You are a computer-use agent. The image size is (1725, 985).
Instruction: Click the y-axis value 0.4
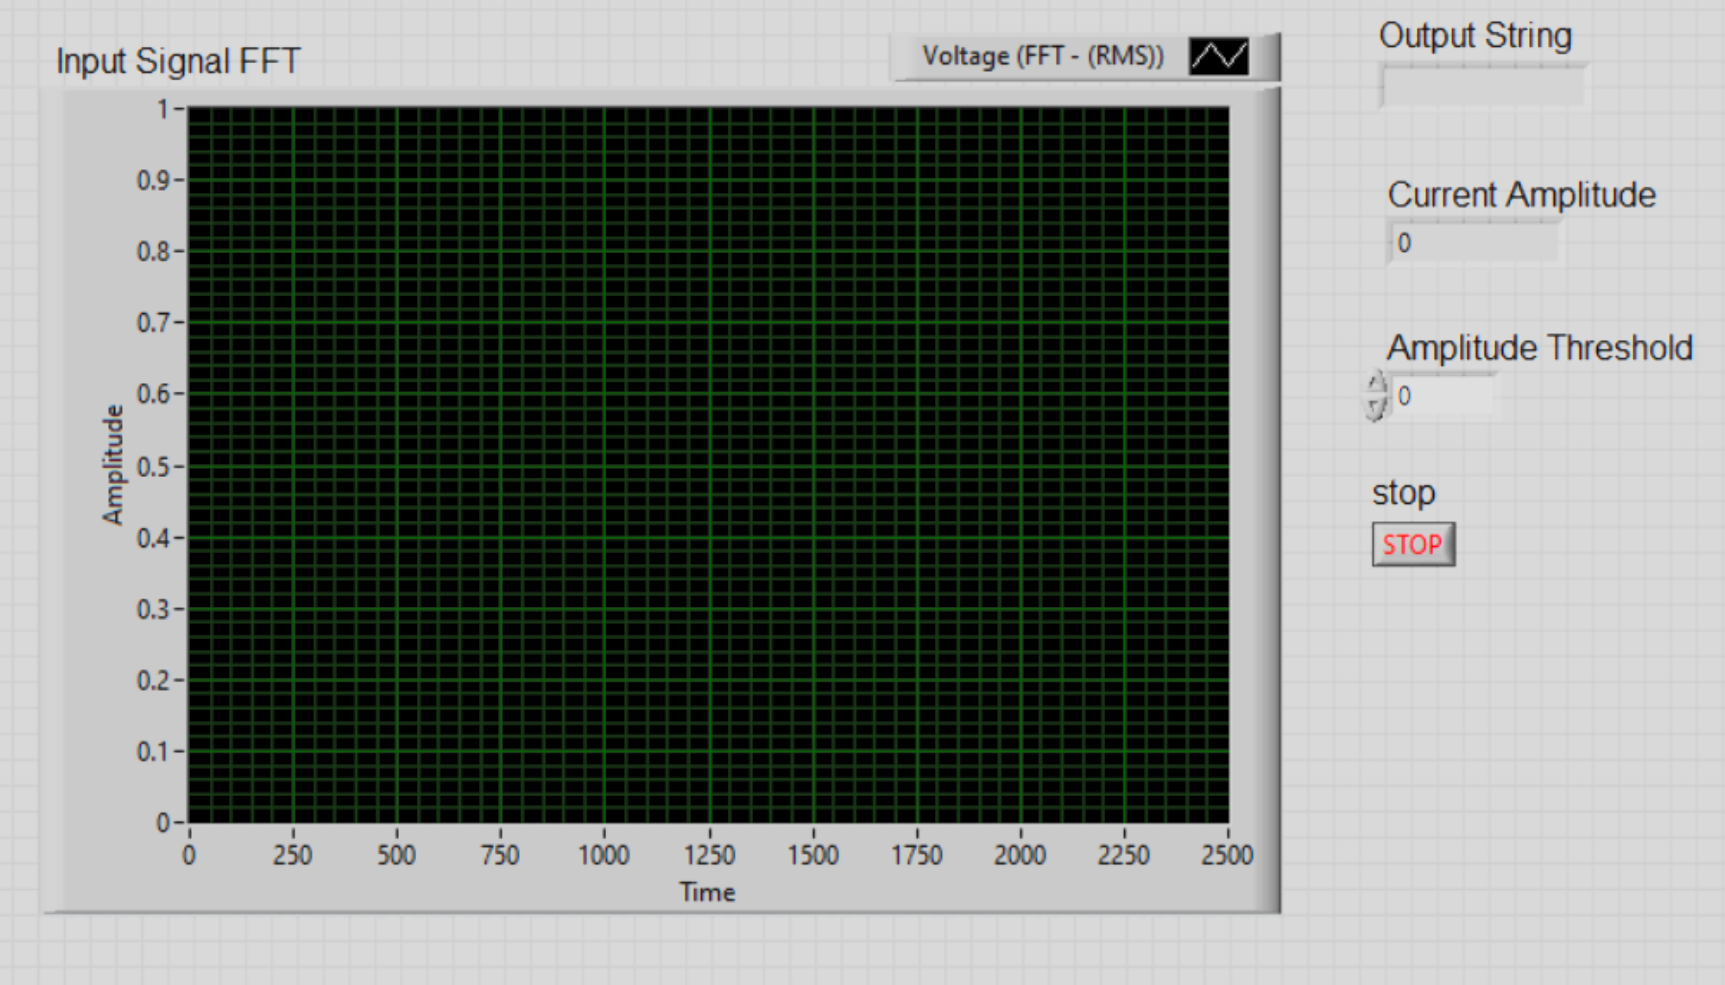pos(154,538)
